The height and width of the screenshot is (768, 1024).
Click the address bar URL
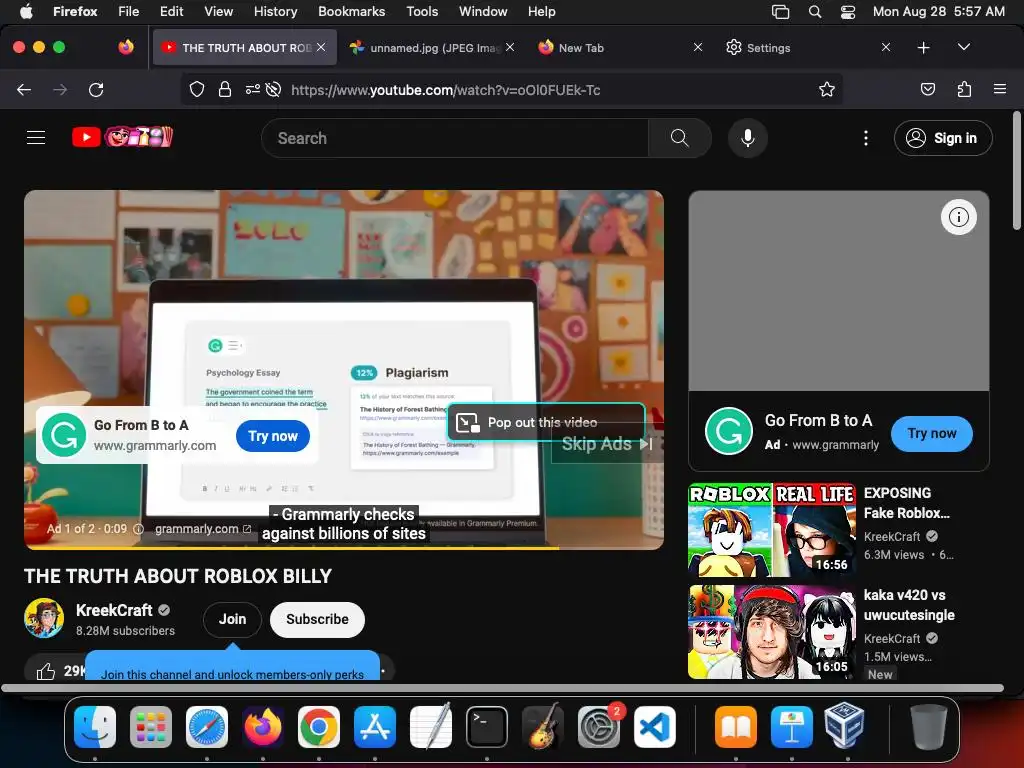pos(445,90)
